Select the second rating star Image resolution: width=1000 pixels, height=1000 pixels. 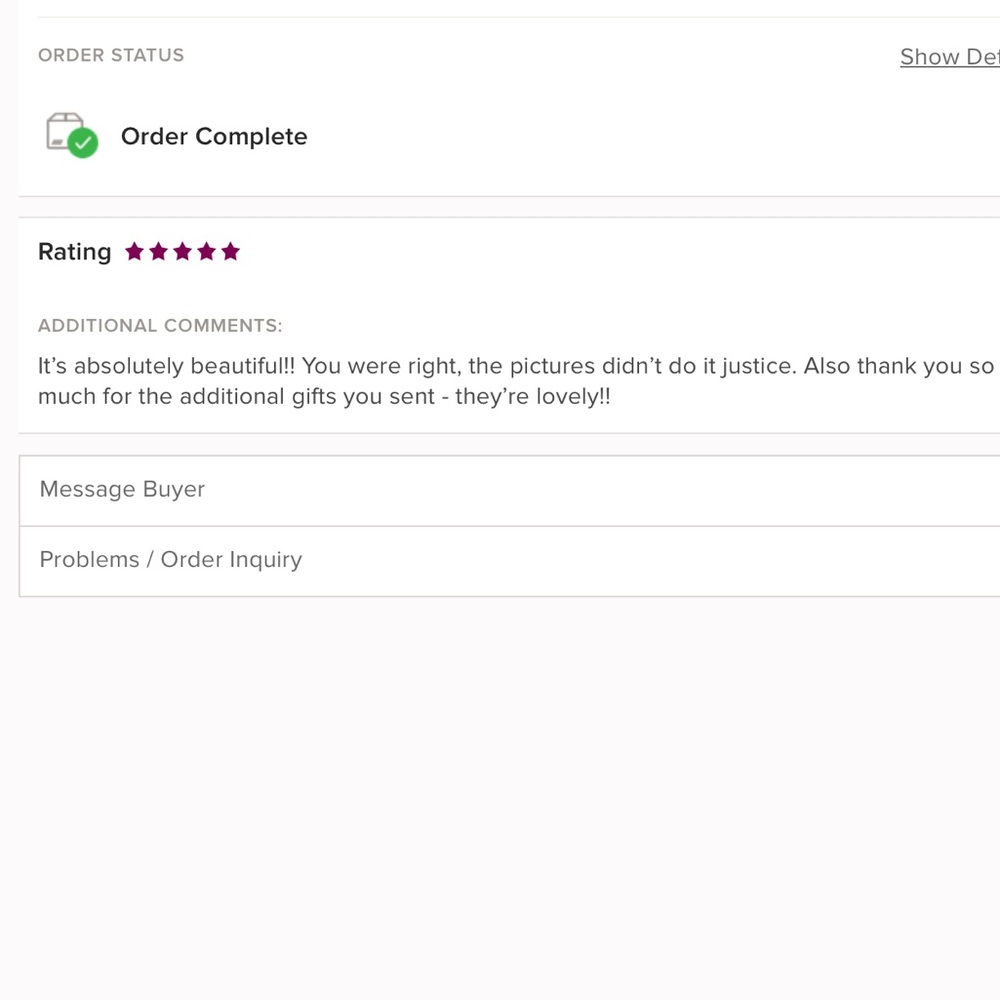[x=158, y=251]
